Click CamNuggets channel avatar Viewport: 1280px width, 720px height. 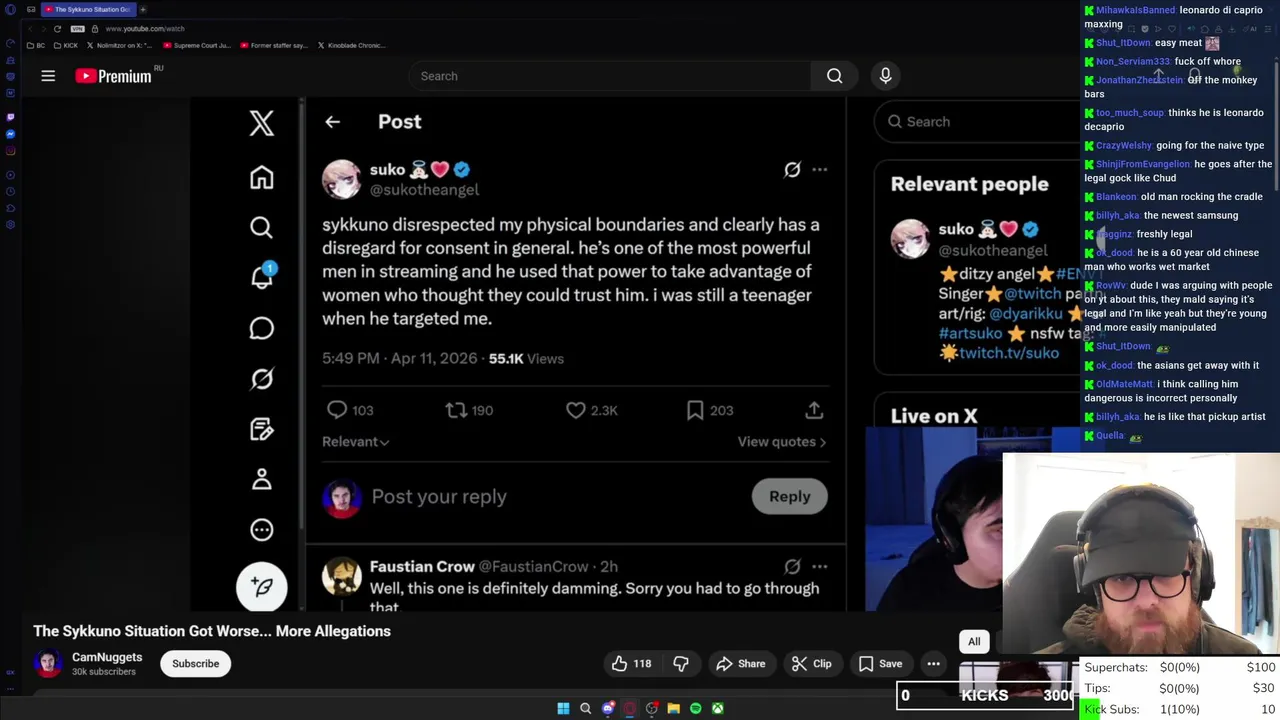coord(48,664)
